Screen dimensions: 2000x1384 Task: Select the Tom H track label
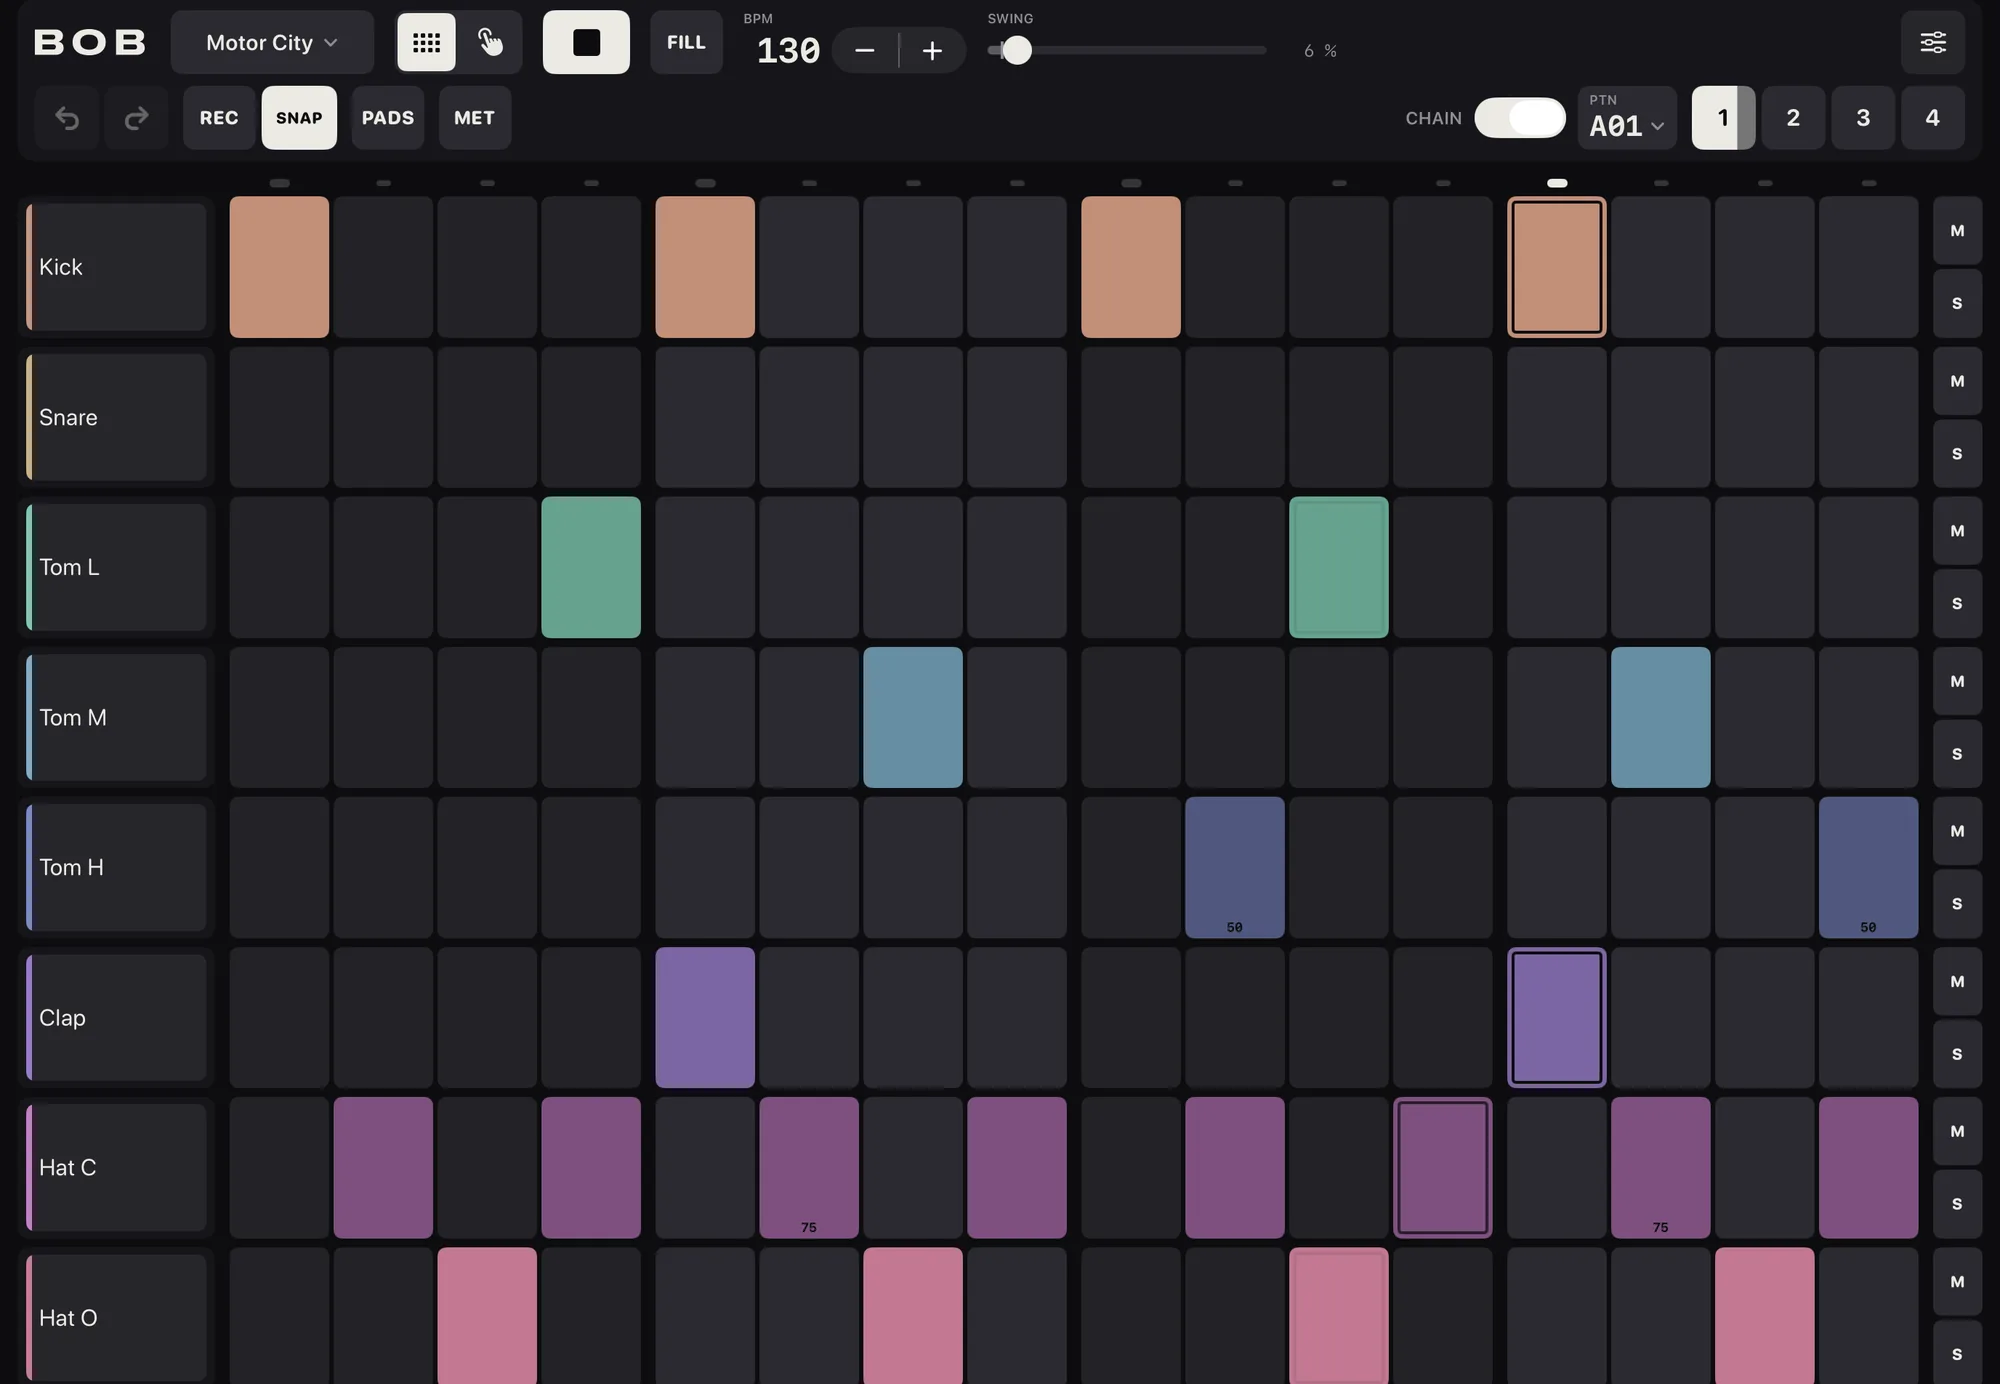tap(116, 867)
